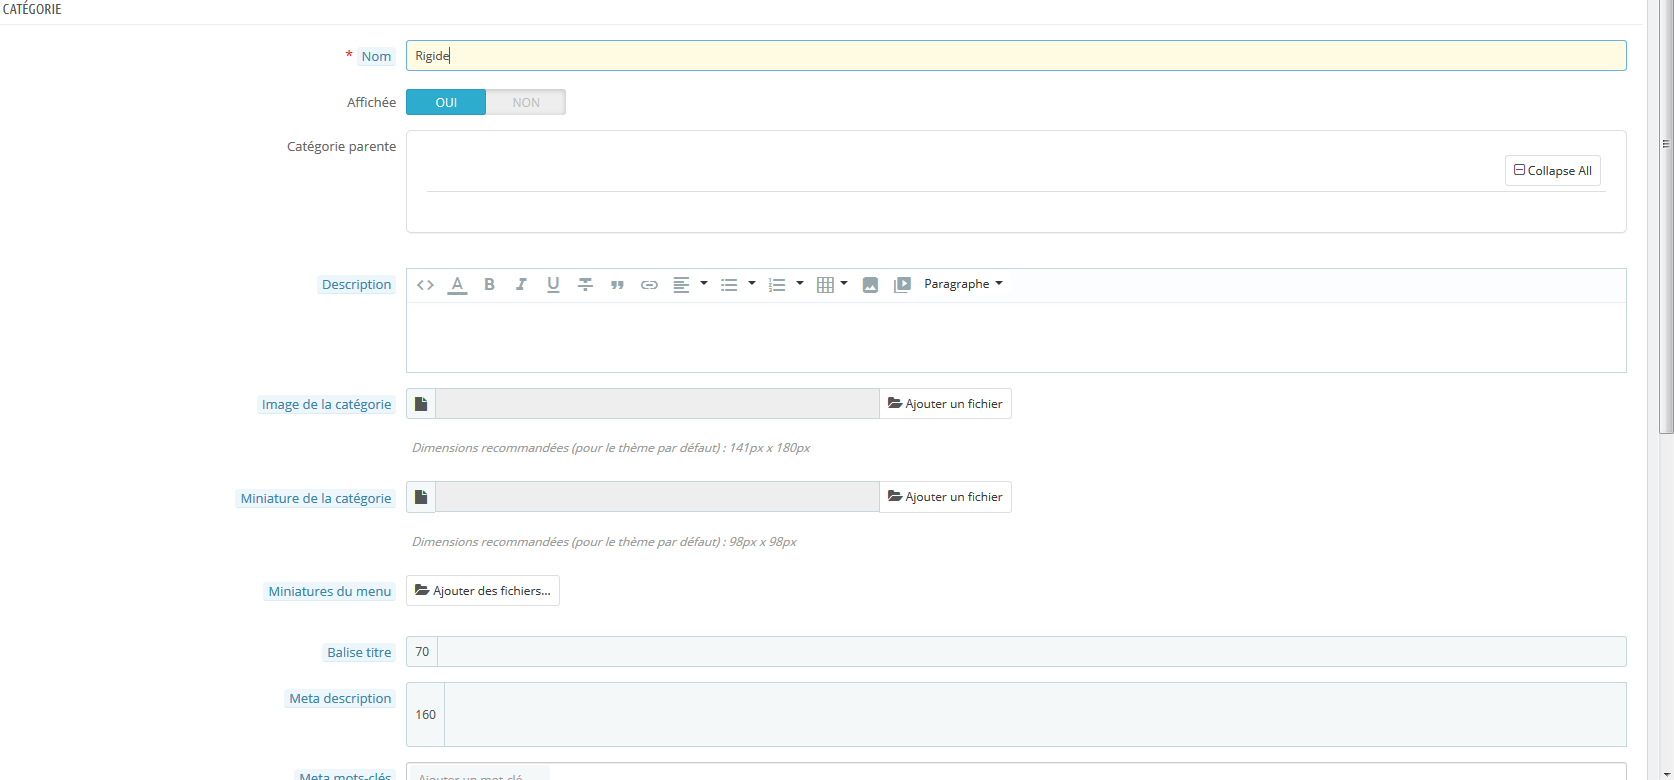Click the Meta description label
Image resolution: width=1674 pixels, height=780 pixels.
click(x=340, y=699)
